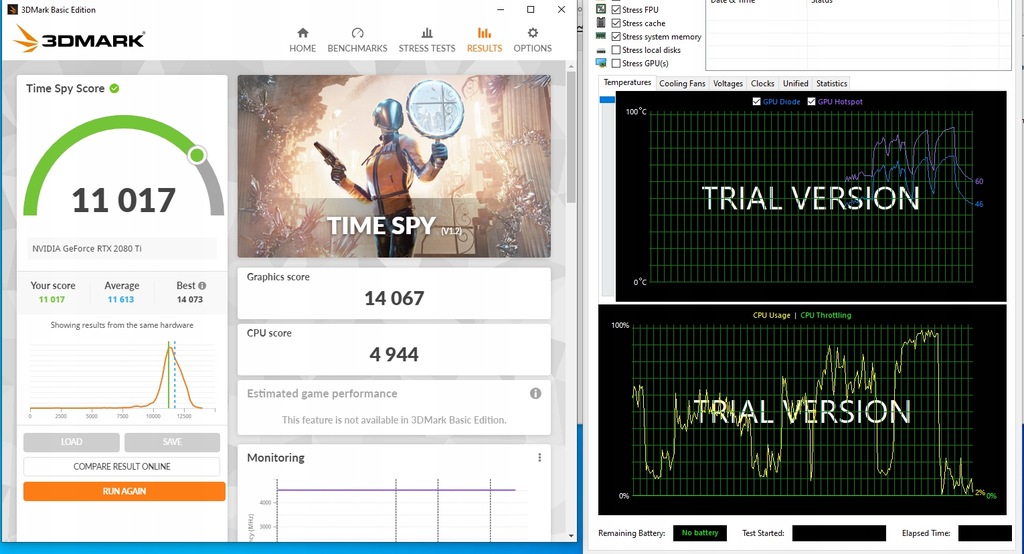Click the LOAD button
Screen dimensions: 1024x554
[x=71, y=442]
